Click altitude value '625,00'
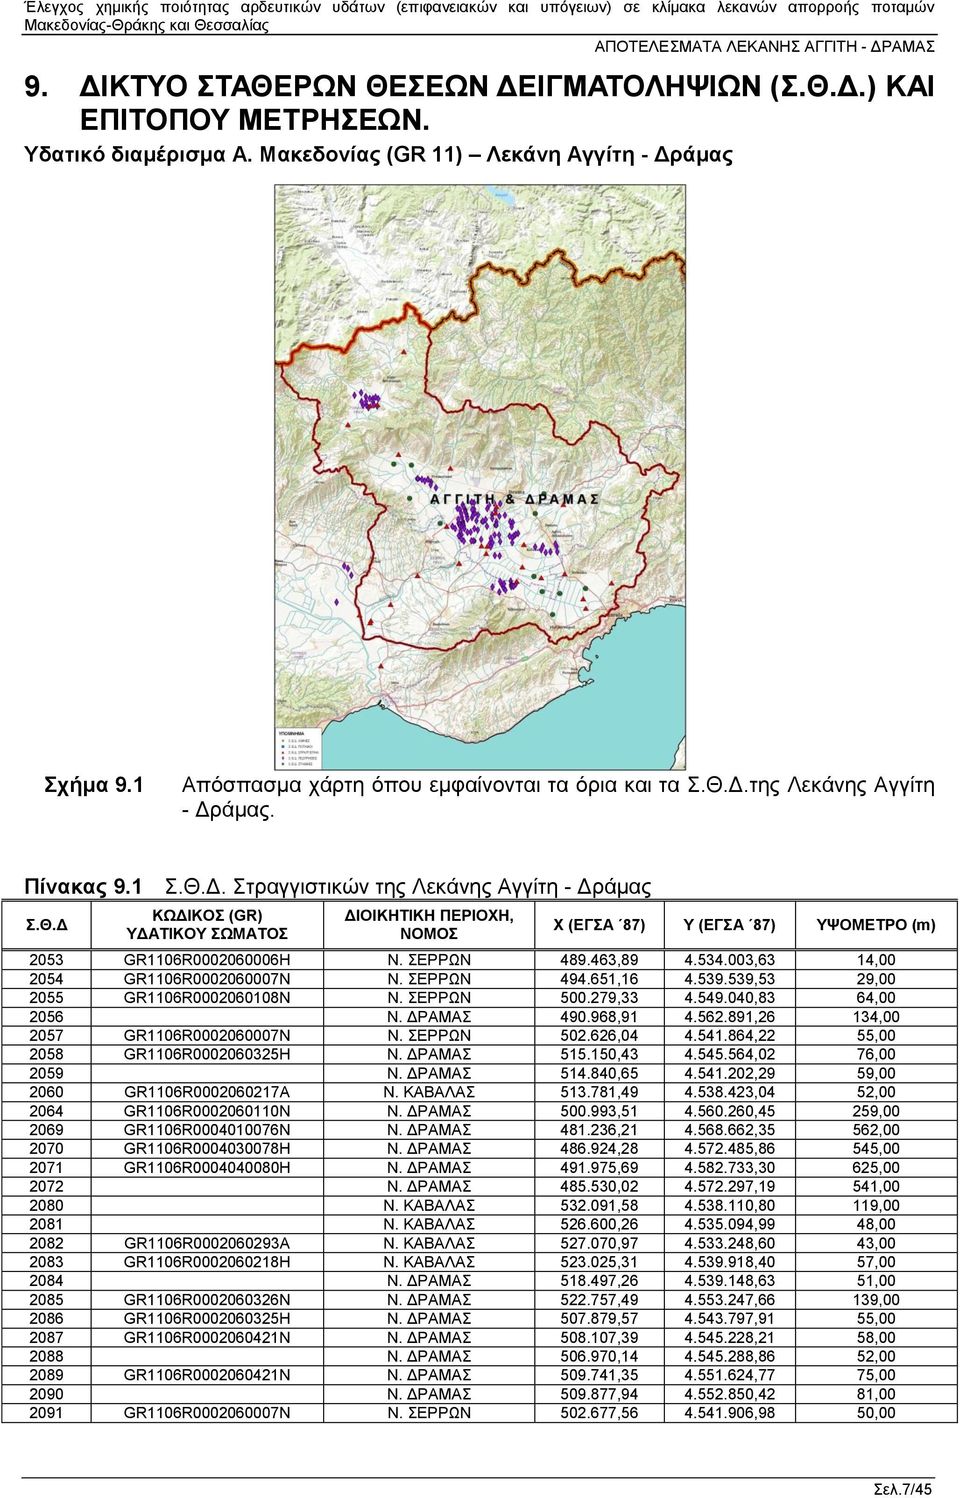The image size is (960, 1498). pos(876,1168)
